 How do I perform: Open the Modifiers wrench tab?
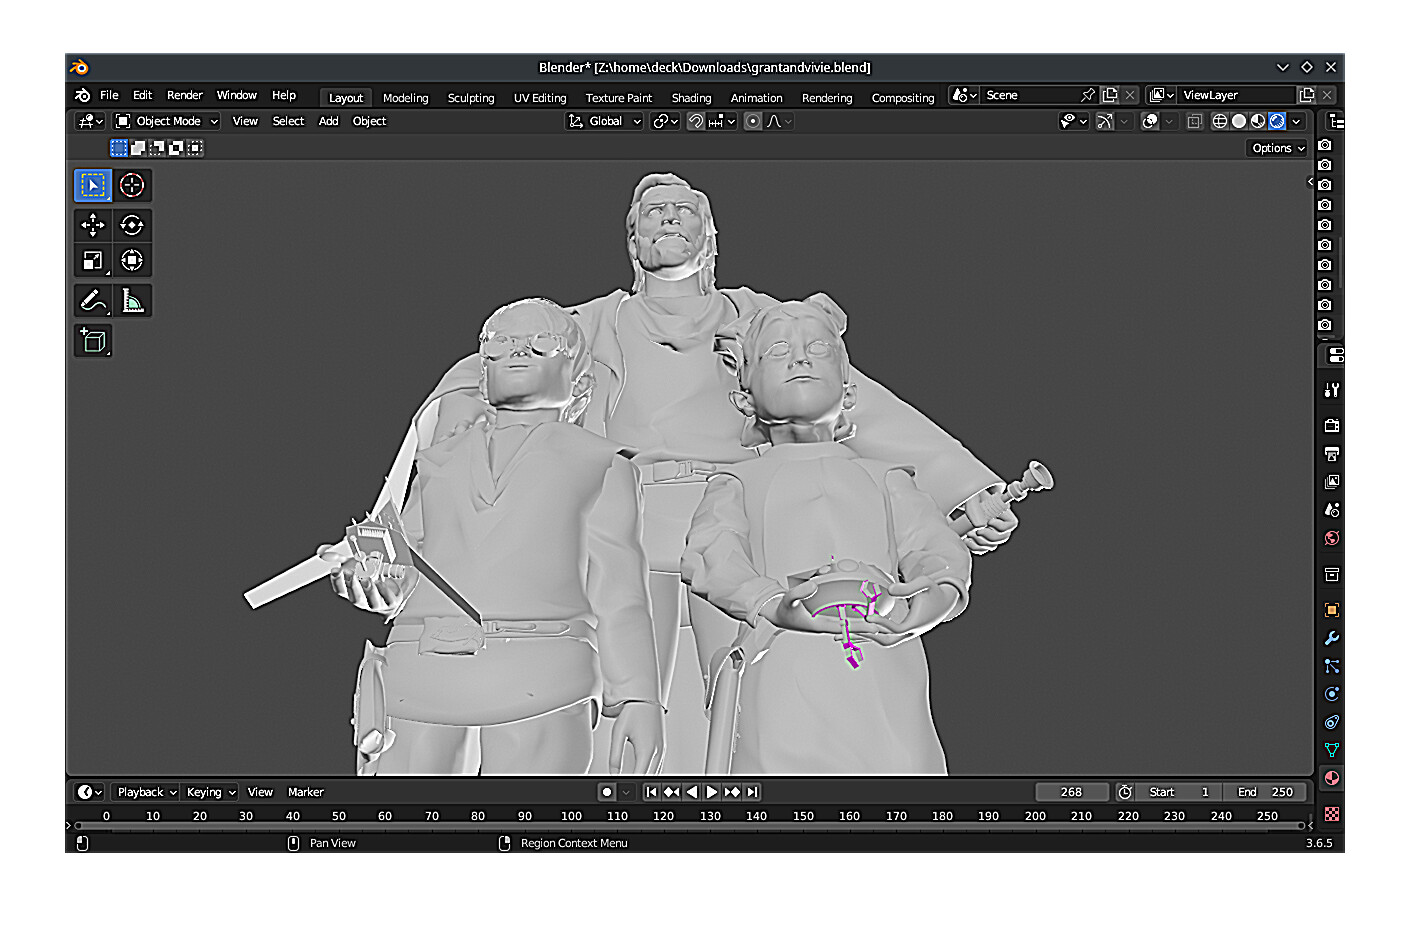1332,638
